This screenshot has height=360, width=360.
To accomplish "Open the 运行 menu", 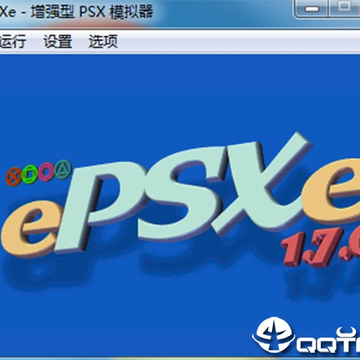I will coord(13,42).
